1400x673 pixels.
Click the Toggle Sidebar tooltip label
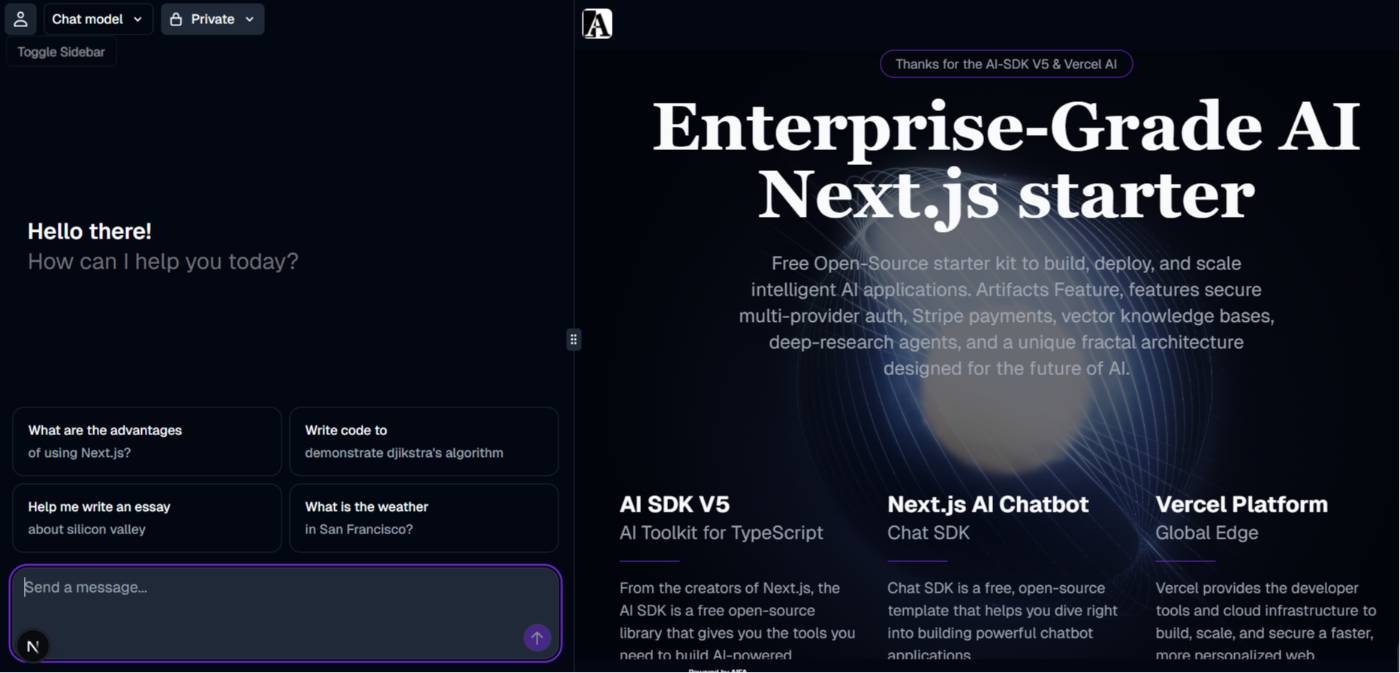(61, 52)
